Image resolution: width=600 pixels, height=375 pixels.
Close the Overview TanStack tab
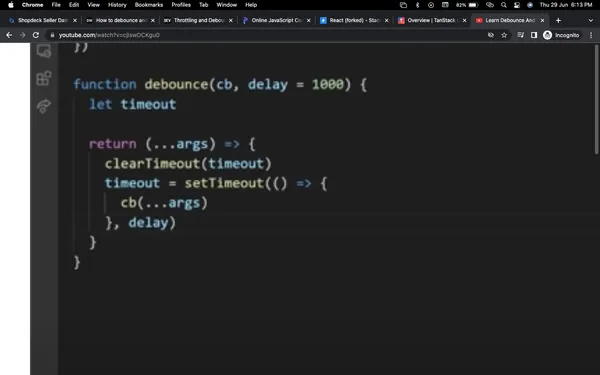(x=465, y=21)
